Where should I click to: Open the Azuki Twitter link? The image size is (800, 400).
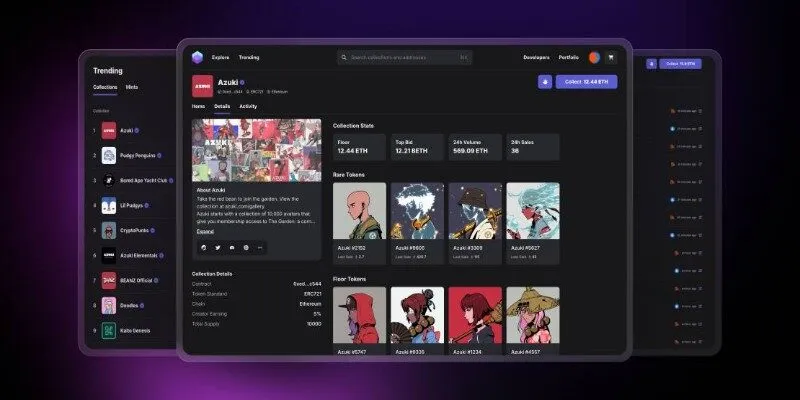[x=218, y=247]
